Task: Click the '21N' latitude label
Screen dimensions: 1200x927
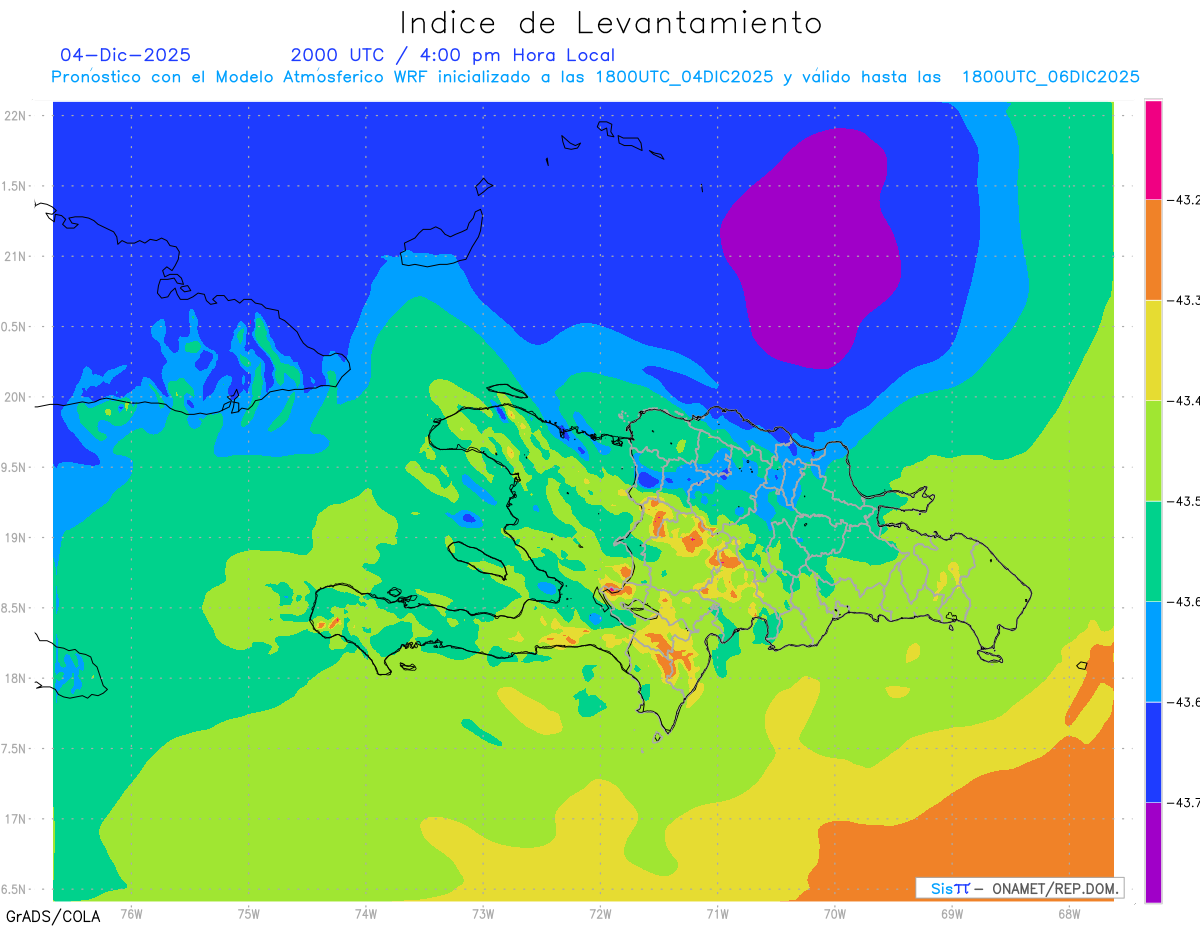Action: [16, 256]
